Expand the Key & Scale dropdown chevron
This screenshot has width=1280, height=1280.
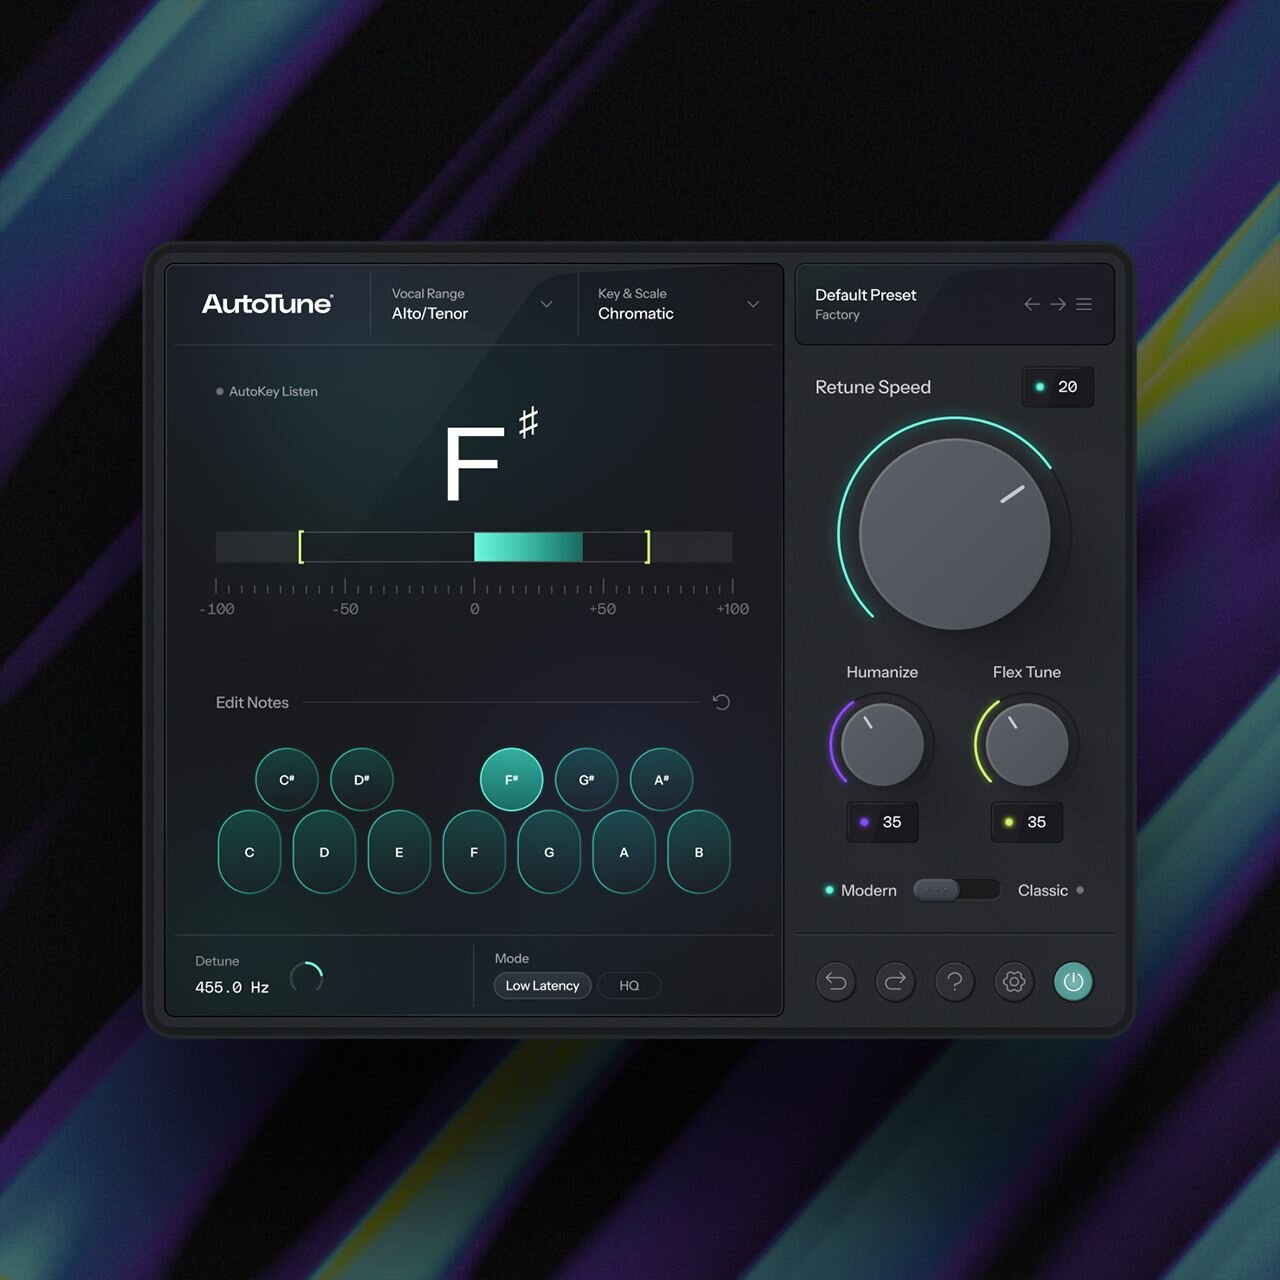[753, 304]
